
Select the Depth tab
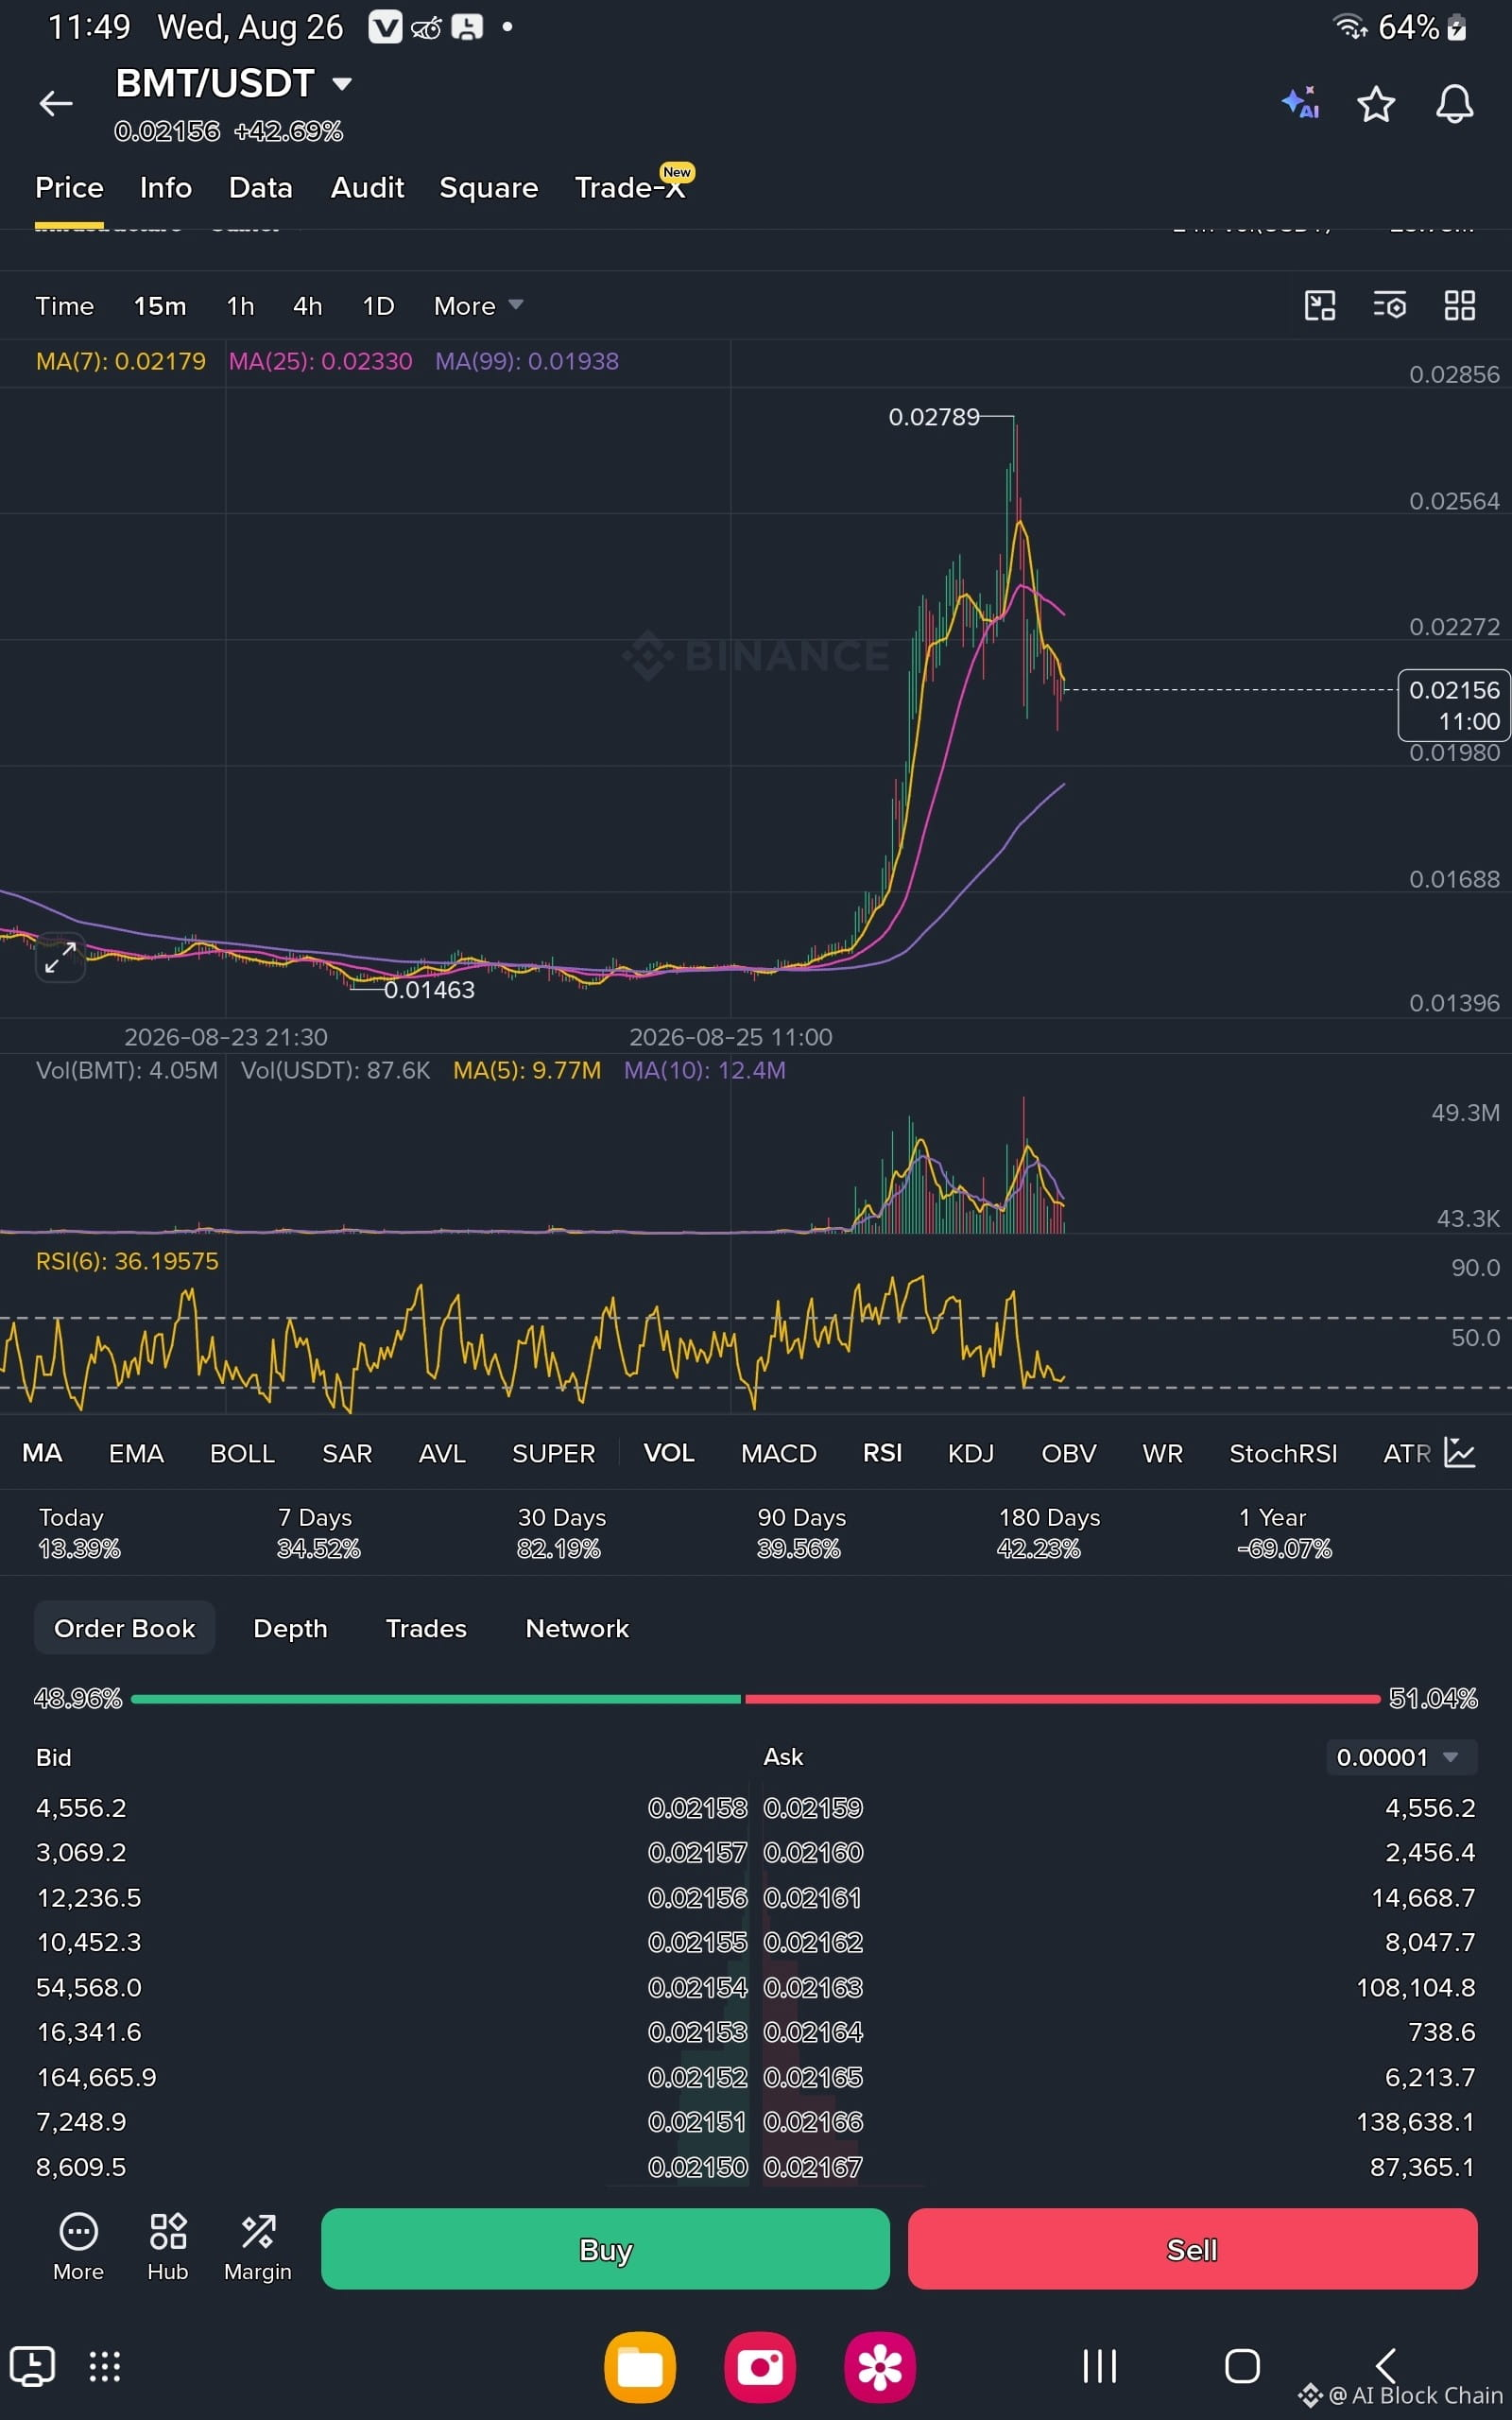tap(290, 1628)
